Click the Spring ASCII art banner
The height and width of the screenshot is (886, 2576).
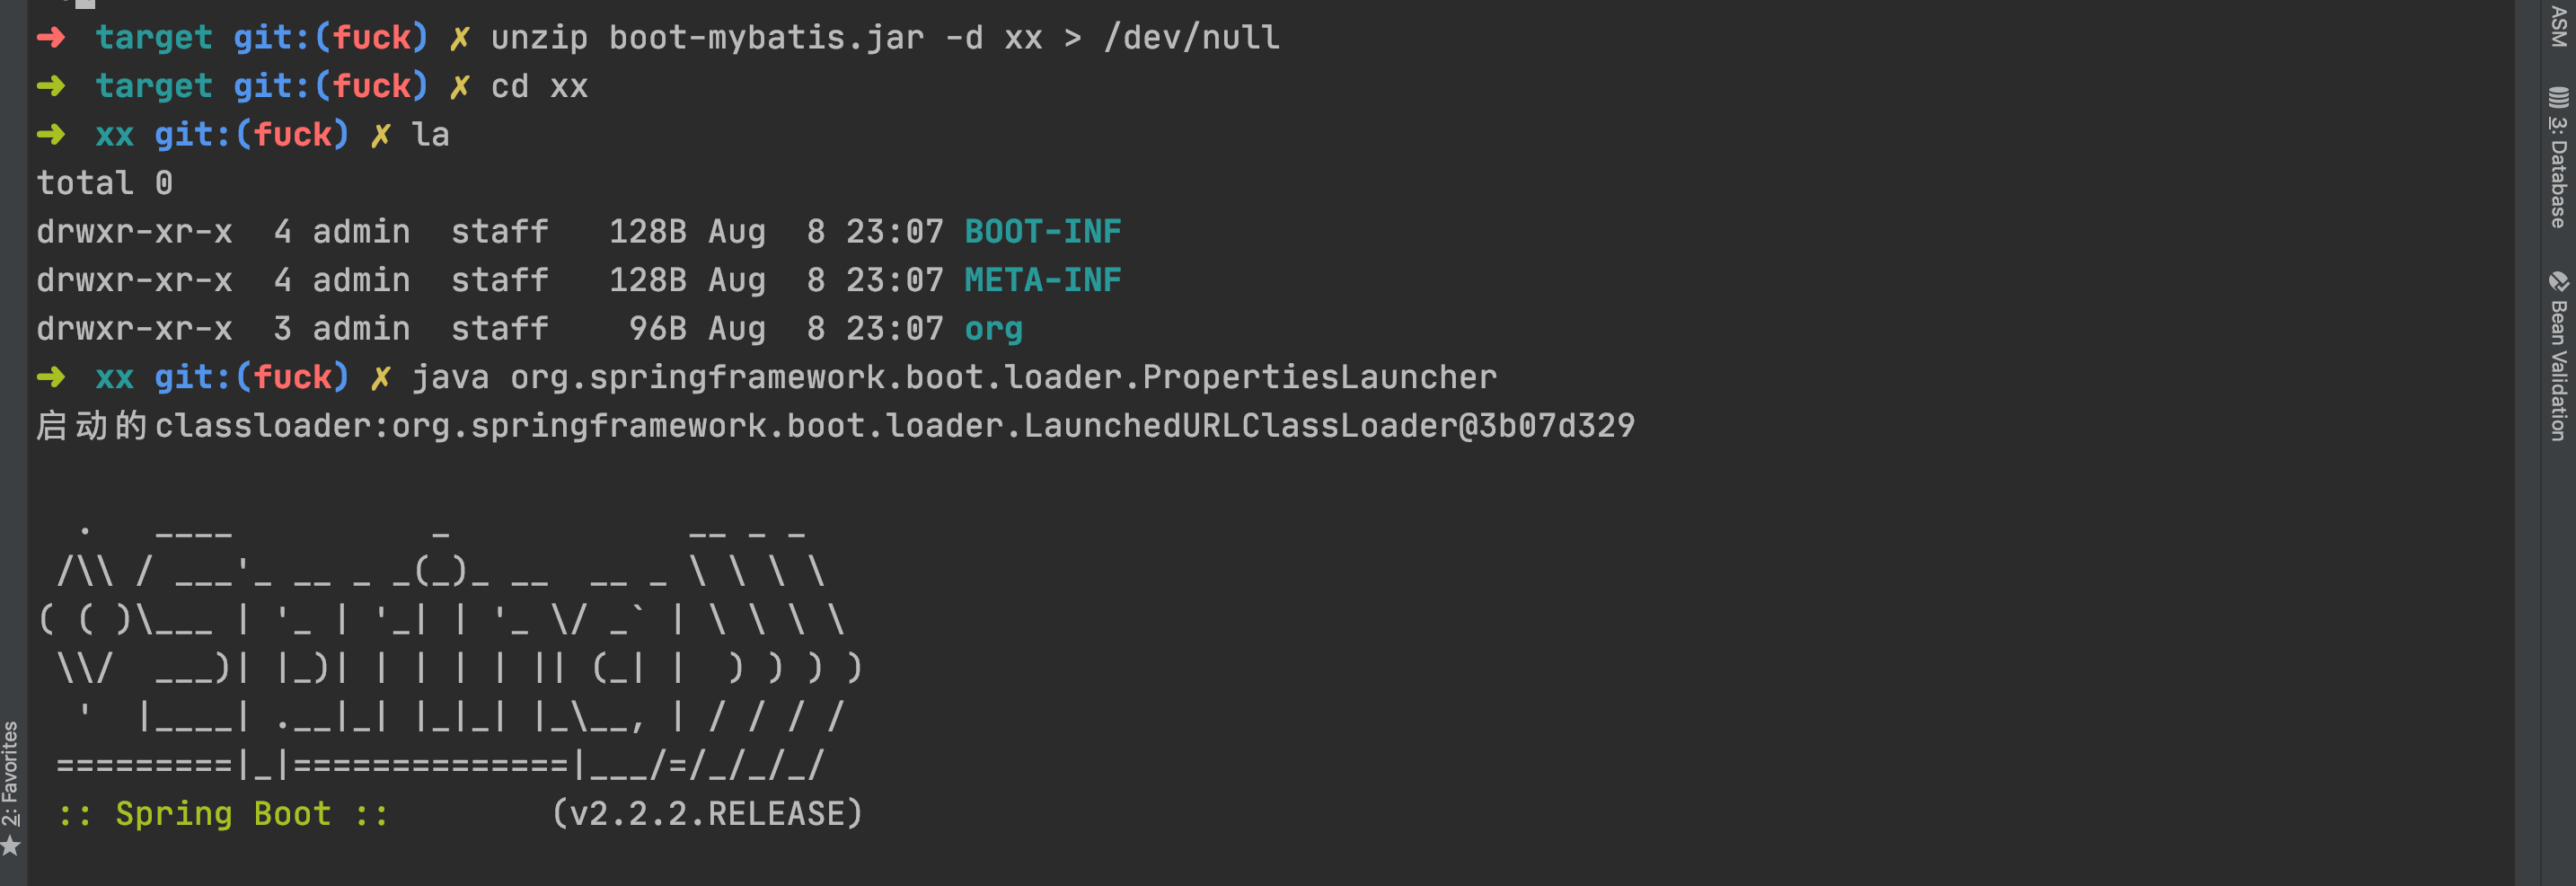[450, 645]
